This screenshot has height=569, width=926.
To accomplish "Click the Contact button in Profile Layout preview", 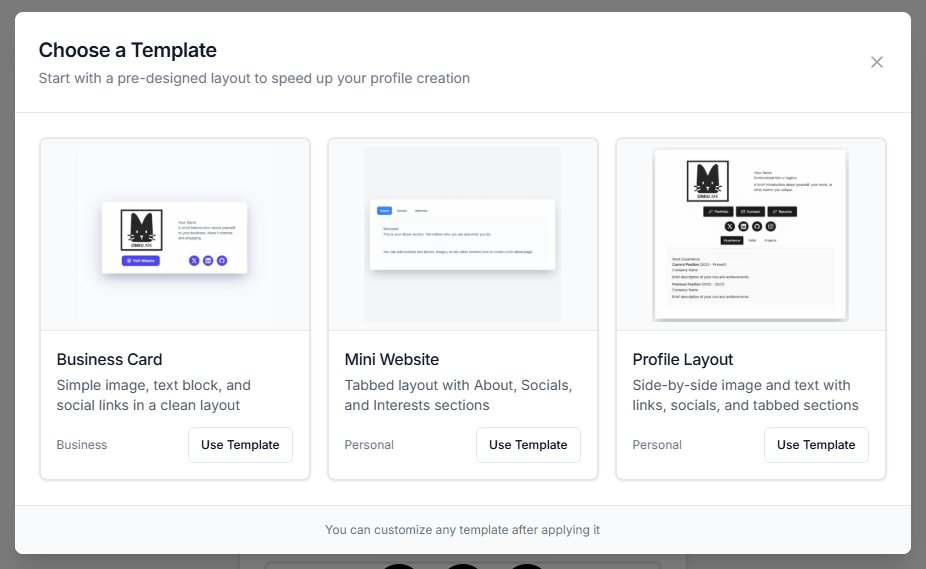I will 750,212.
